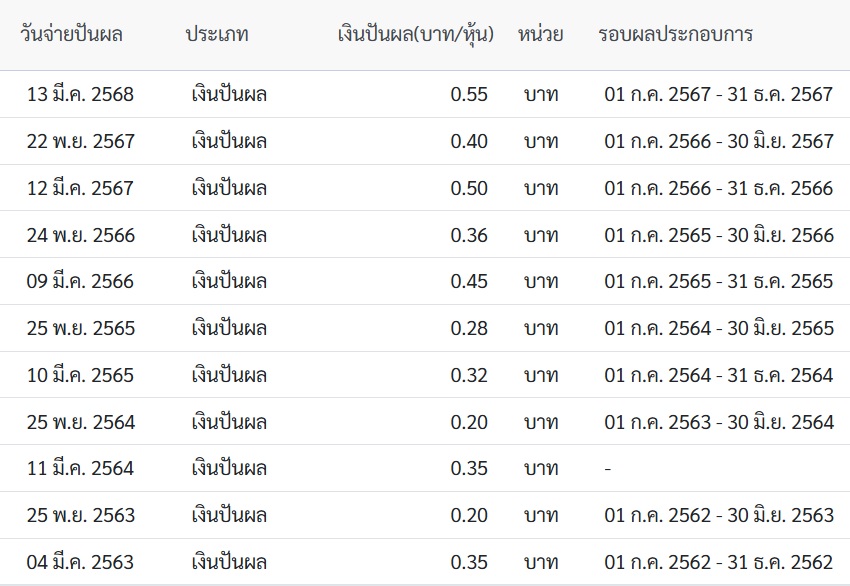Click the วันจ่ายปันผล column header
The width and height of the screenshot is (850, 586).
click(72, 35)
